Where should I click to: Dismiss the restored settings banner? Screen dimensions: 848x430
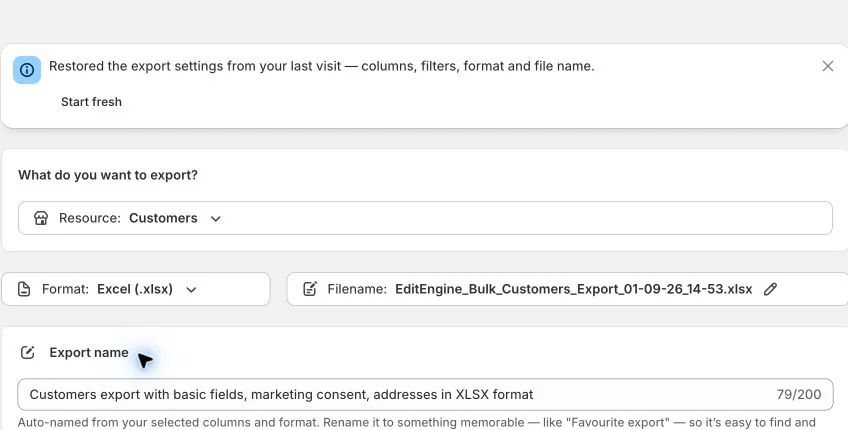(x=827, y=66)
